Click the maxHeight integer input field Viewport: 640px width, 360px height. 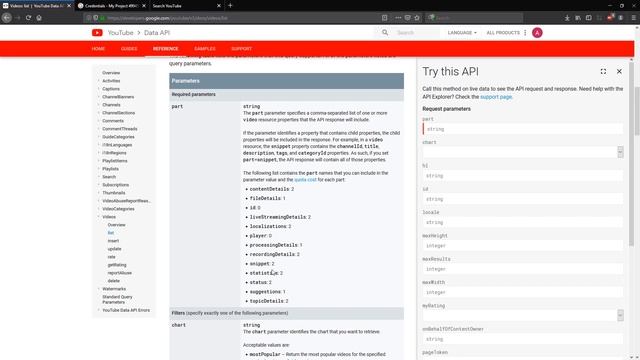coord(523,245)
